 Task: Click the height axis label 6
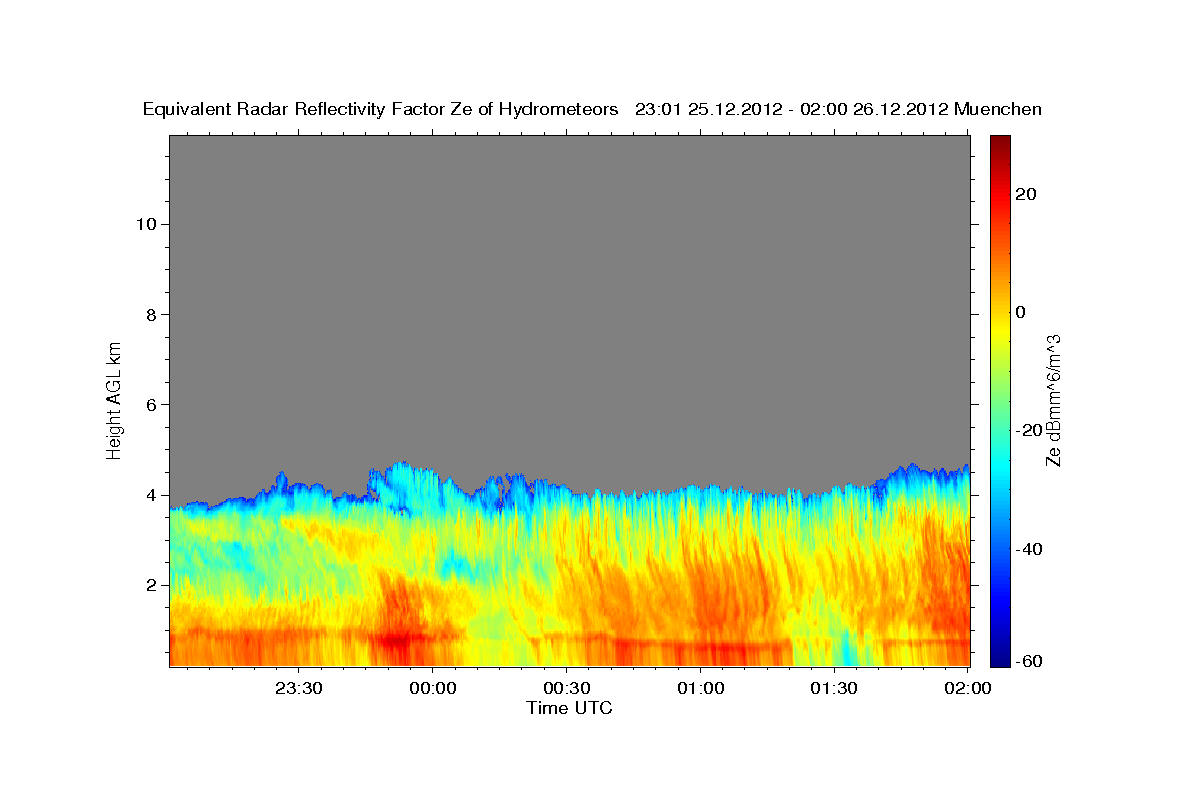tap(150, 405)
